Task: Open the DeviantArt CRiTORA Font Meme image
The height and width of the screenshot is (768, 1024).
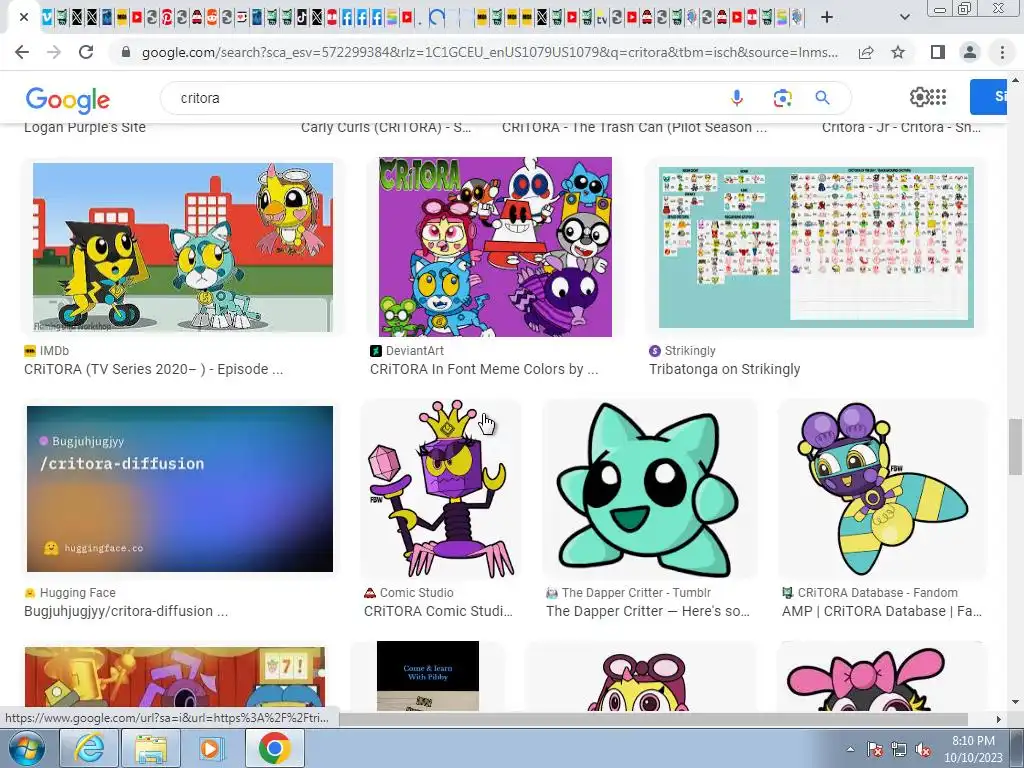Action: (496, 247)
